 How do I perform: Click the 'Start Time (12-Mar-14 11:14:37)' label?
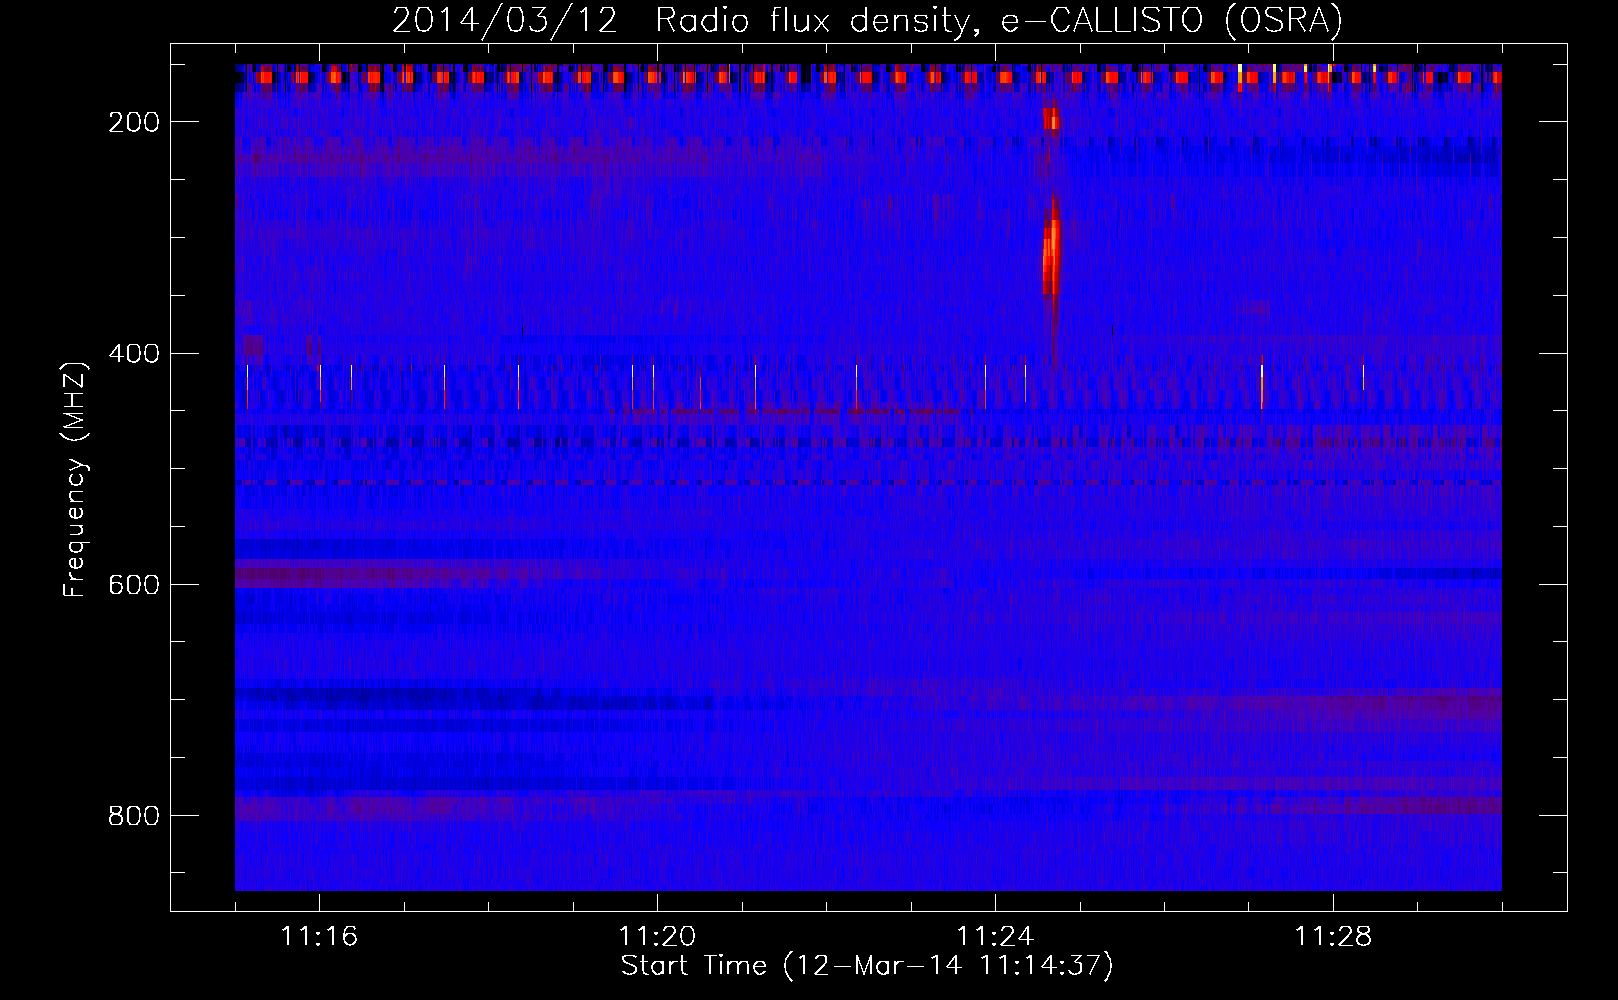(x=867, y=966)
